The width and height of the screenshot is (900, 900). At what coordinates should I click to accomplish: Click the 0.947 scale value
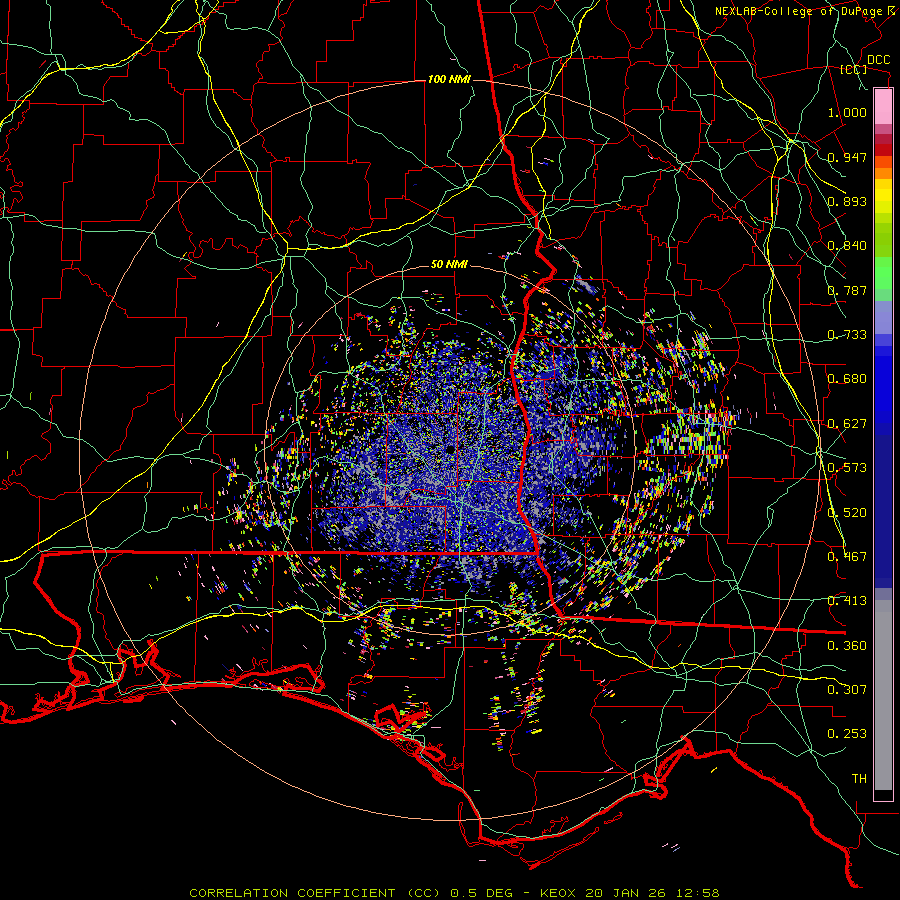pos(847,157)
